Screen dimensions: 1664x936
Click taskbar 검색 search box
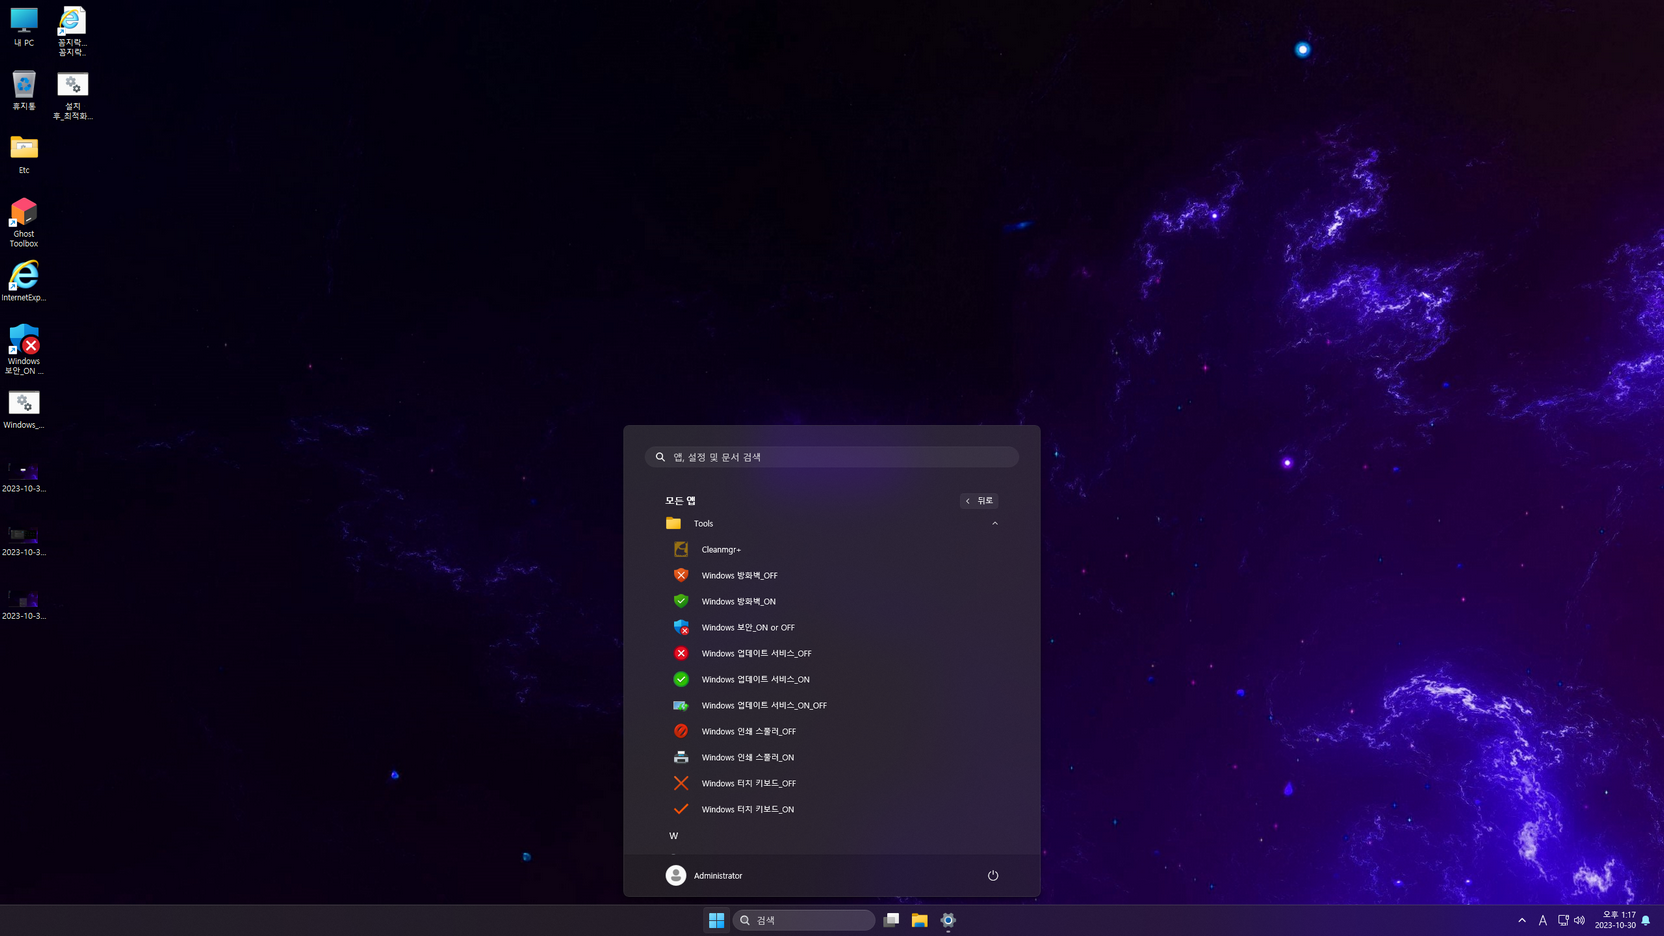coord(803,920)
